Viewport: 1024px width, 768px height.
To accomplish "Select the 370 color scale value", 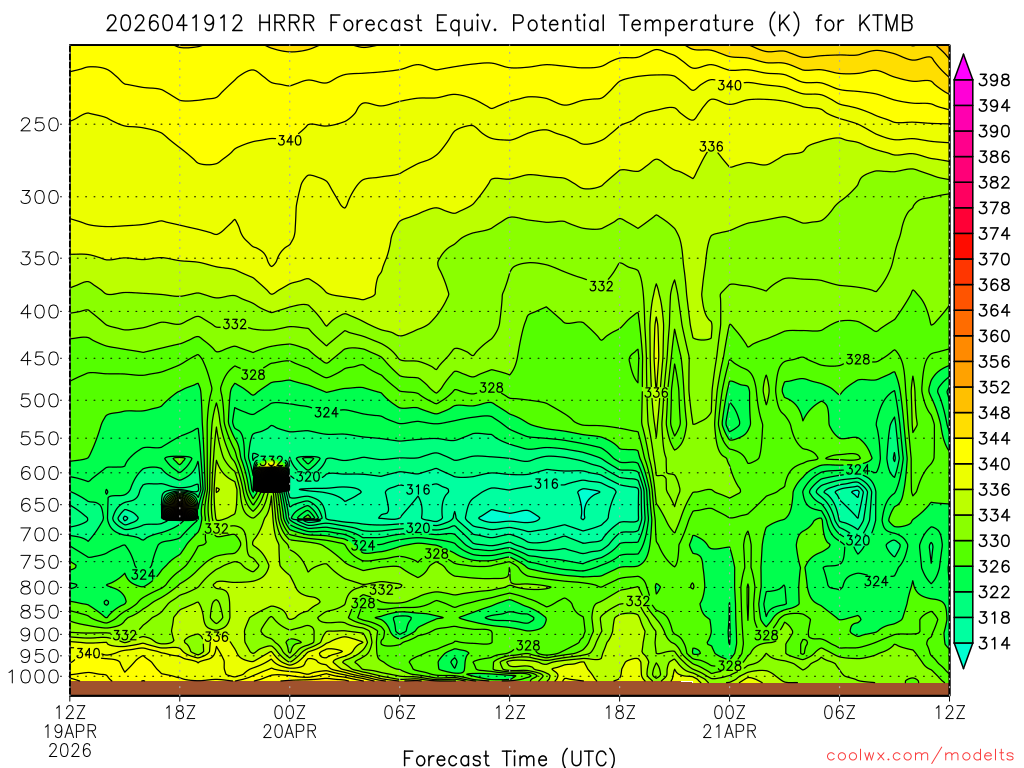I will tap(994, 259).
